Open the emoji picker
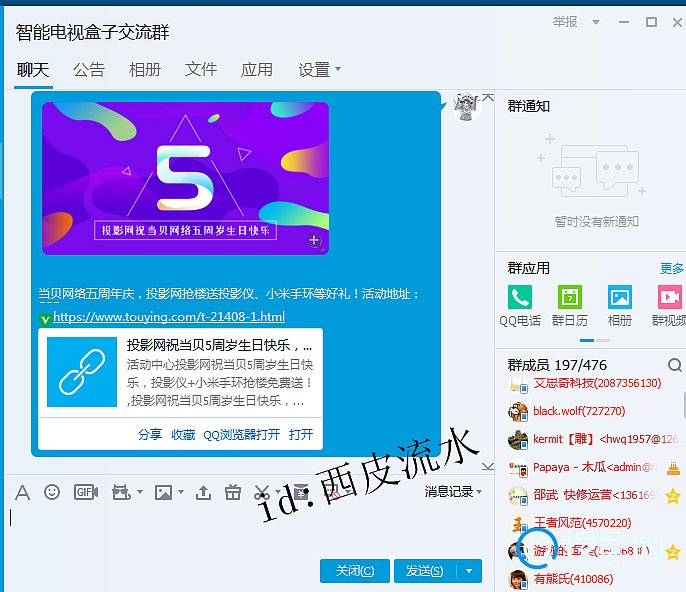686x592 pixels. [52, 492]
